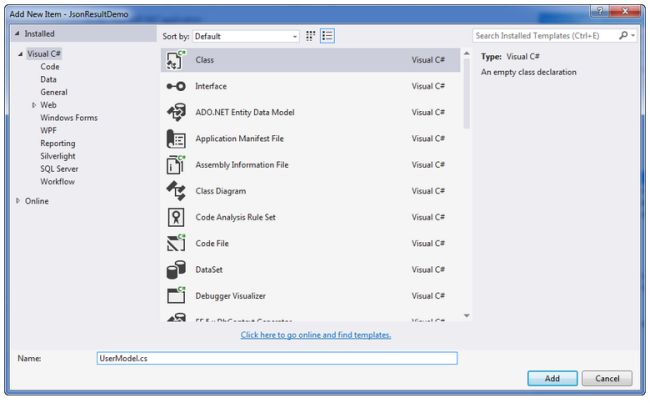
Task: Collapse the Installed section
Action: pyautogui.click(x=17, y=34)
